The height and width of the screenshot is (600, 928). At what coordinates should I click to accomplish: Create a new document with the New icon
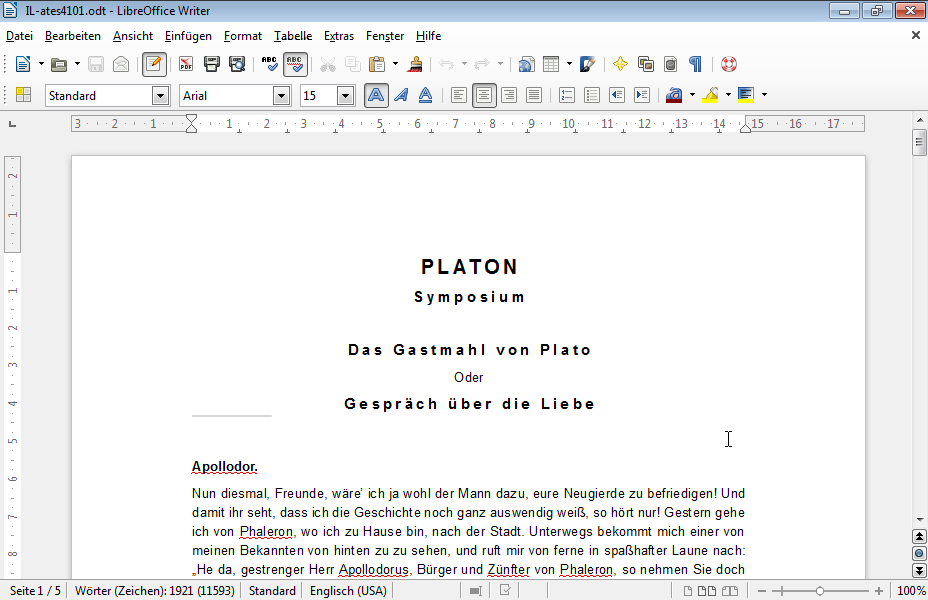point(22,64)
